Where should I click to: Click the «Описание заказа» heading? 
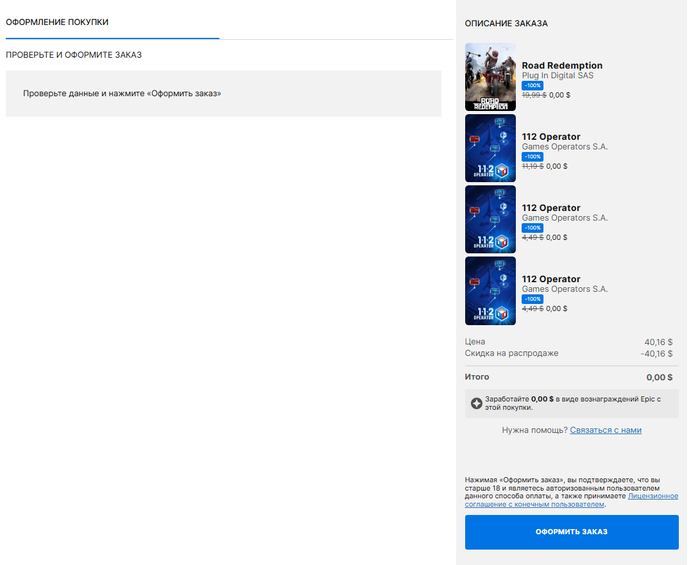pyautogui.click(x=506, y=23)
